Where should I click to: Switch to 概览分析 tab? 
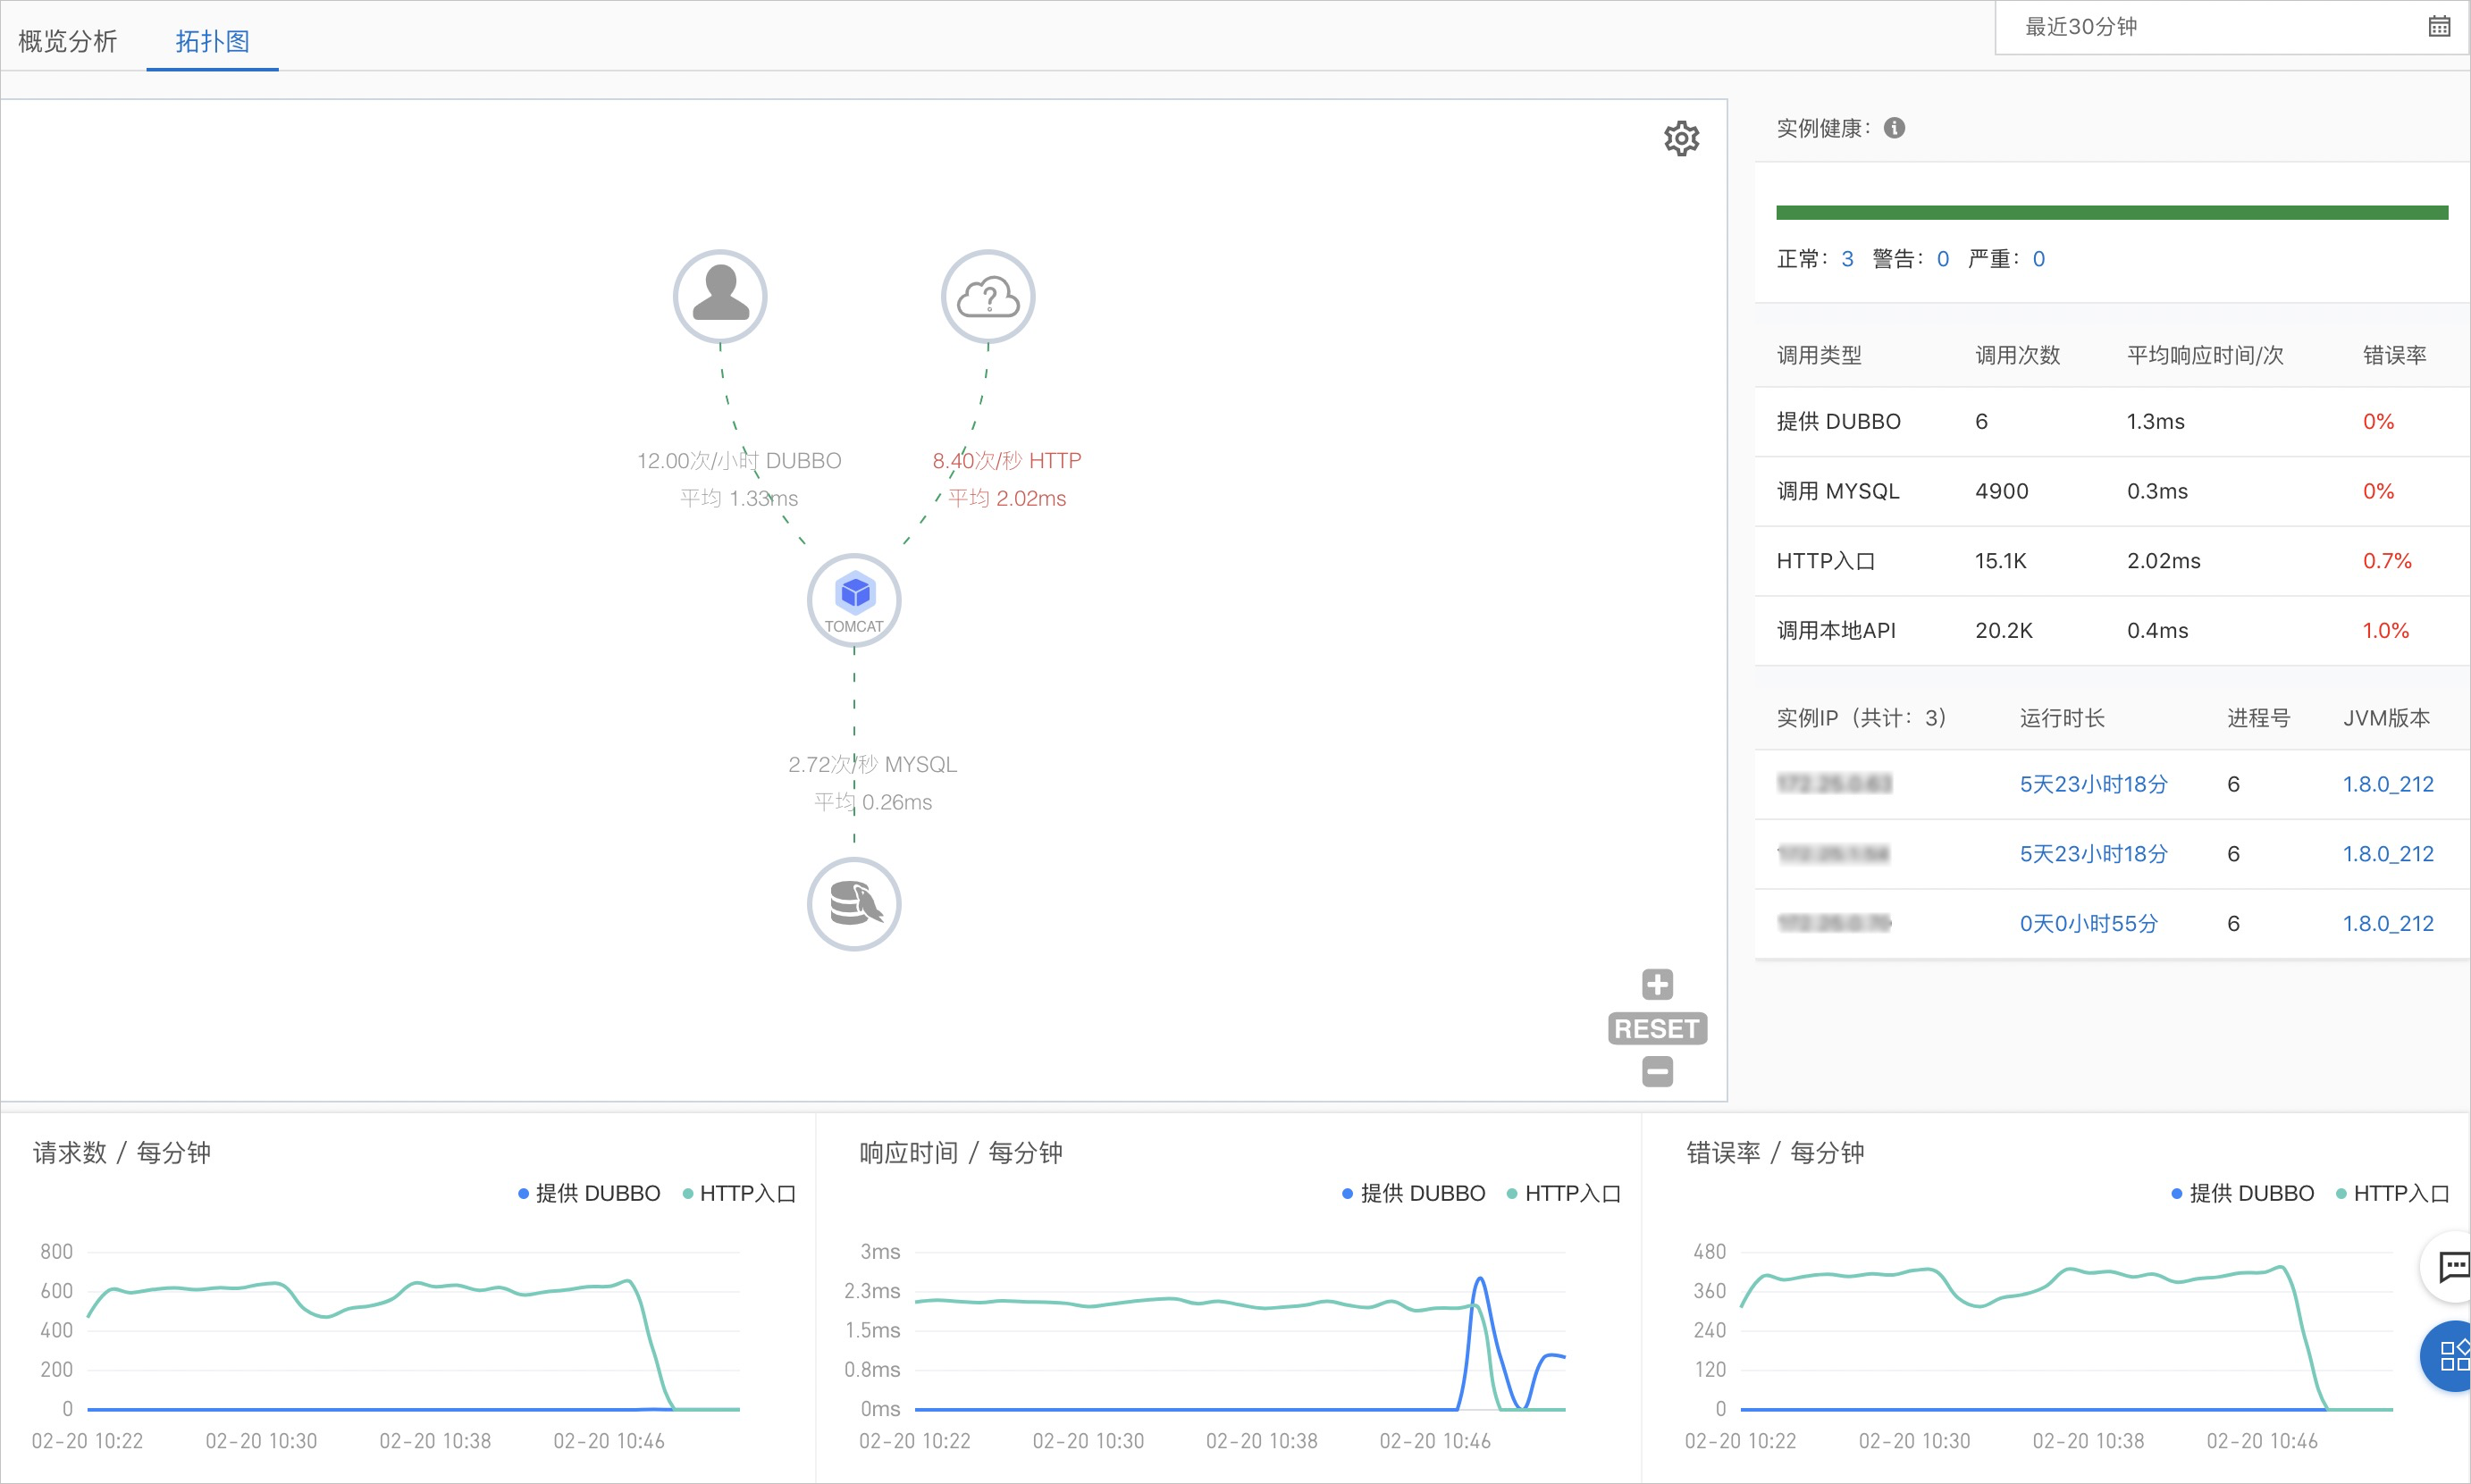[x=68, y=41]
